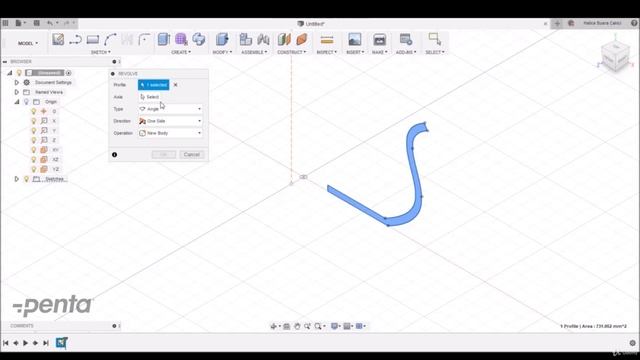Open the SKETCH menu
Viewport: 640px width, 360px height.
point(100,52)
